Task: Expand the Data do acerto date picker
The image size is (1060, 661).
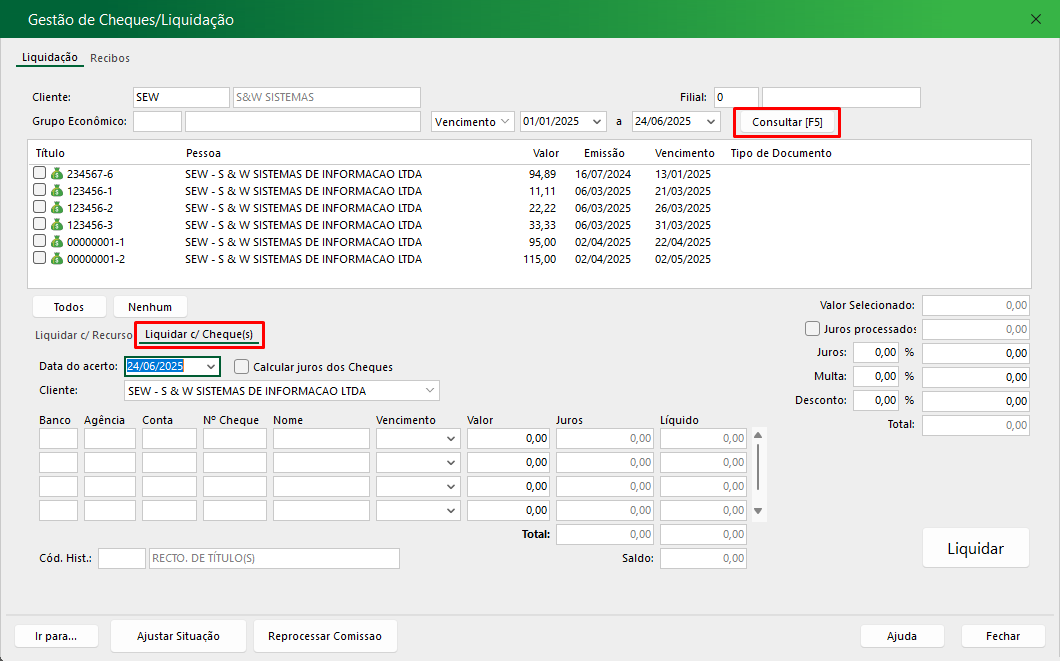Action: click(x=209, y=367)
